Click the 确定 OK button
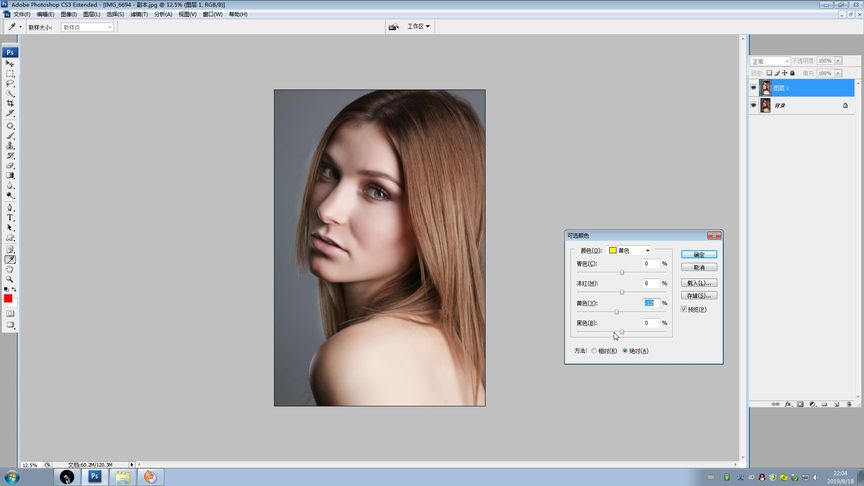 pyautogui.click(x=699, y=254)
